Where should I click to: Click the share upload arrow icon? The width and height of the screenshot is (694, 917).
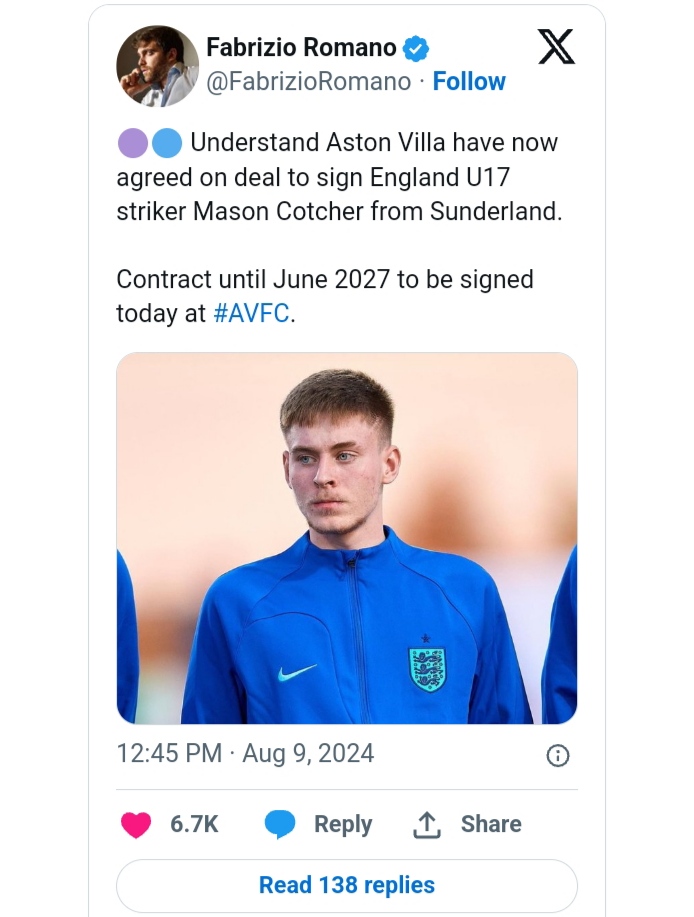click(x=427, y=825)
